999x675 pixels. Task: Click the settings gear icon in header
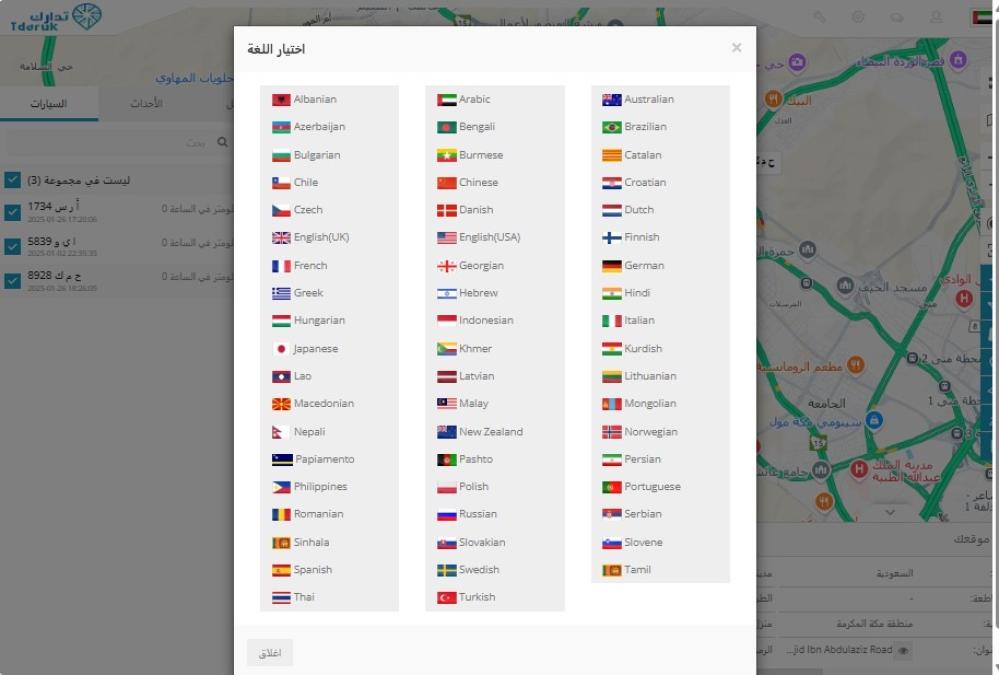(x=858, y=17)
